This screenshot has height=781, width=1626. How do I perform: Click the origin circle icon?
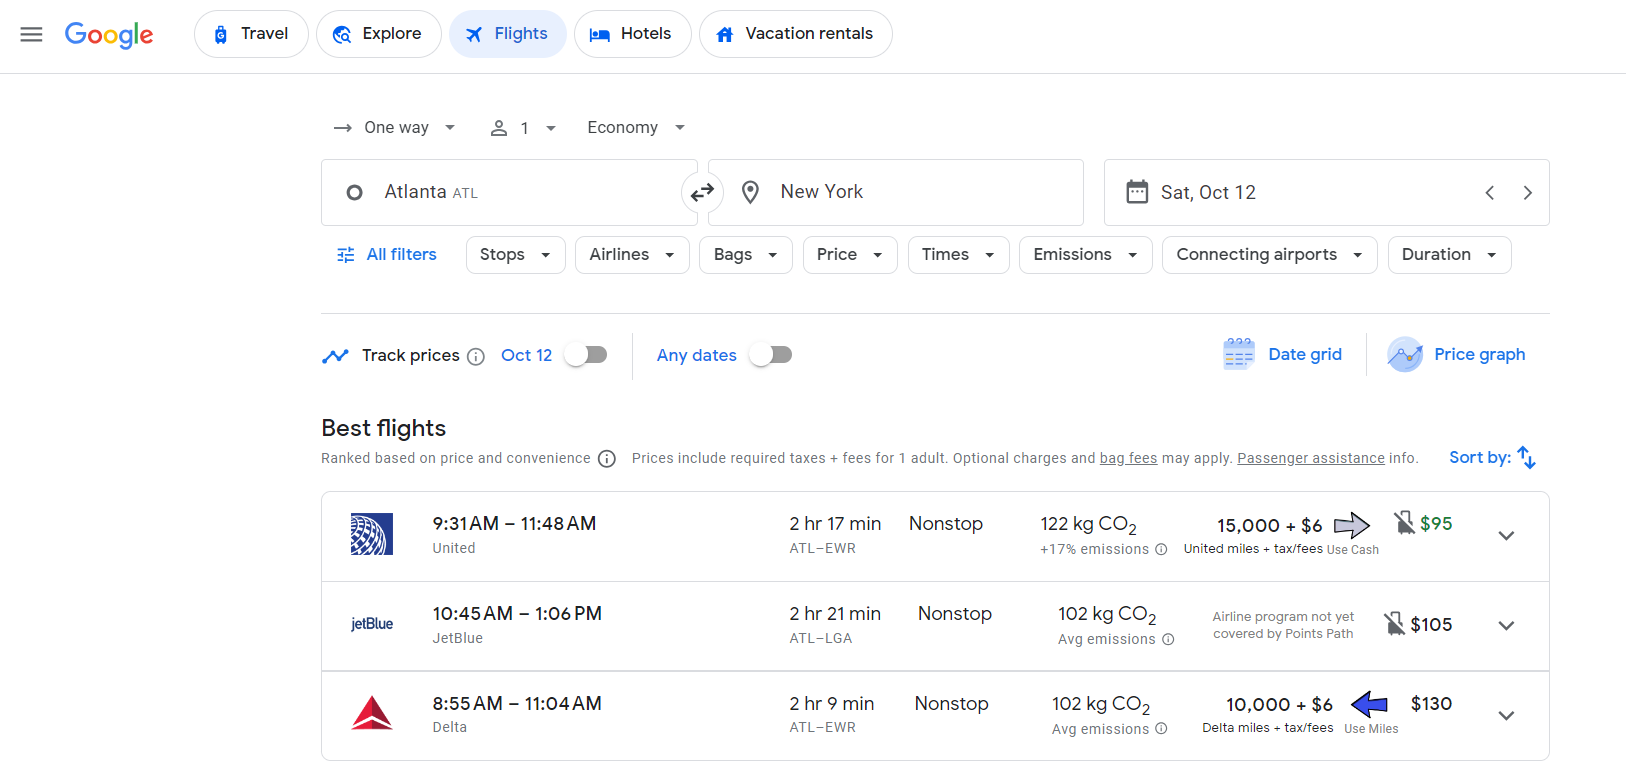click(x=354, y=193)
